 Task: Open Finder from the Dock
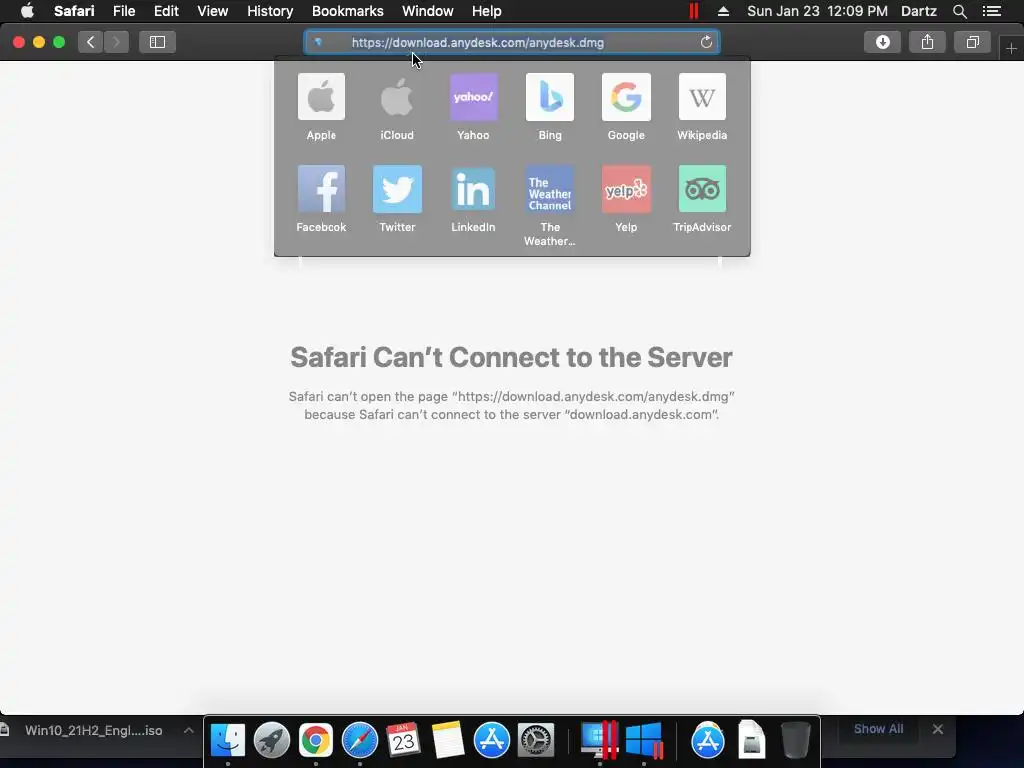click(227, 740)
